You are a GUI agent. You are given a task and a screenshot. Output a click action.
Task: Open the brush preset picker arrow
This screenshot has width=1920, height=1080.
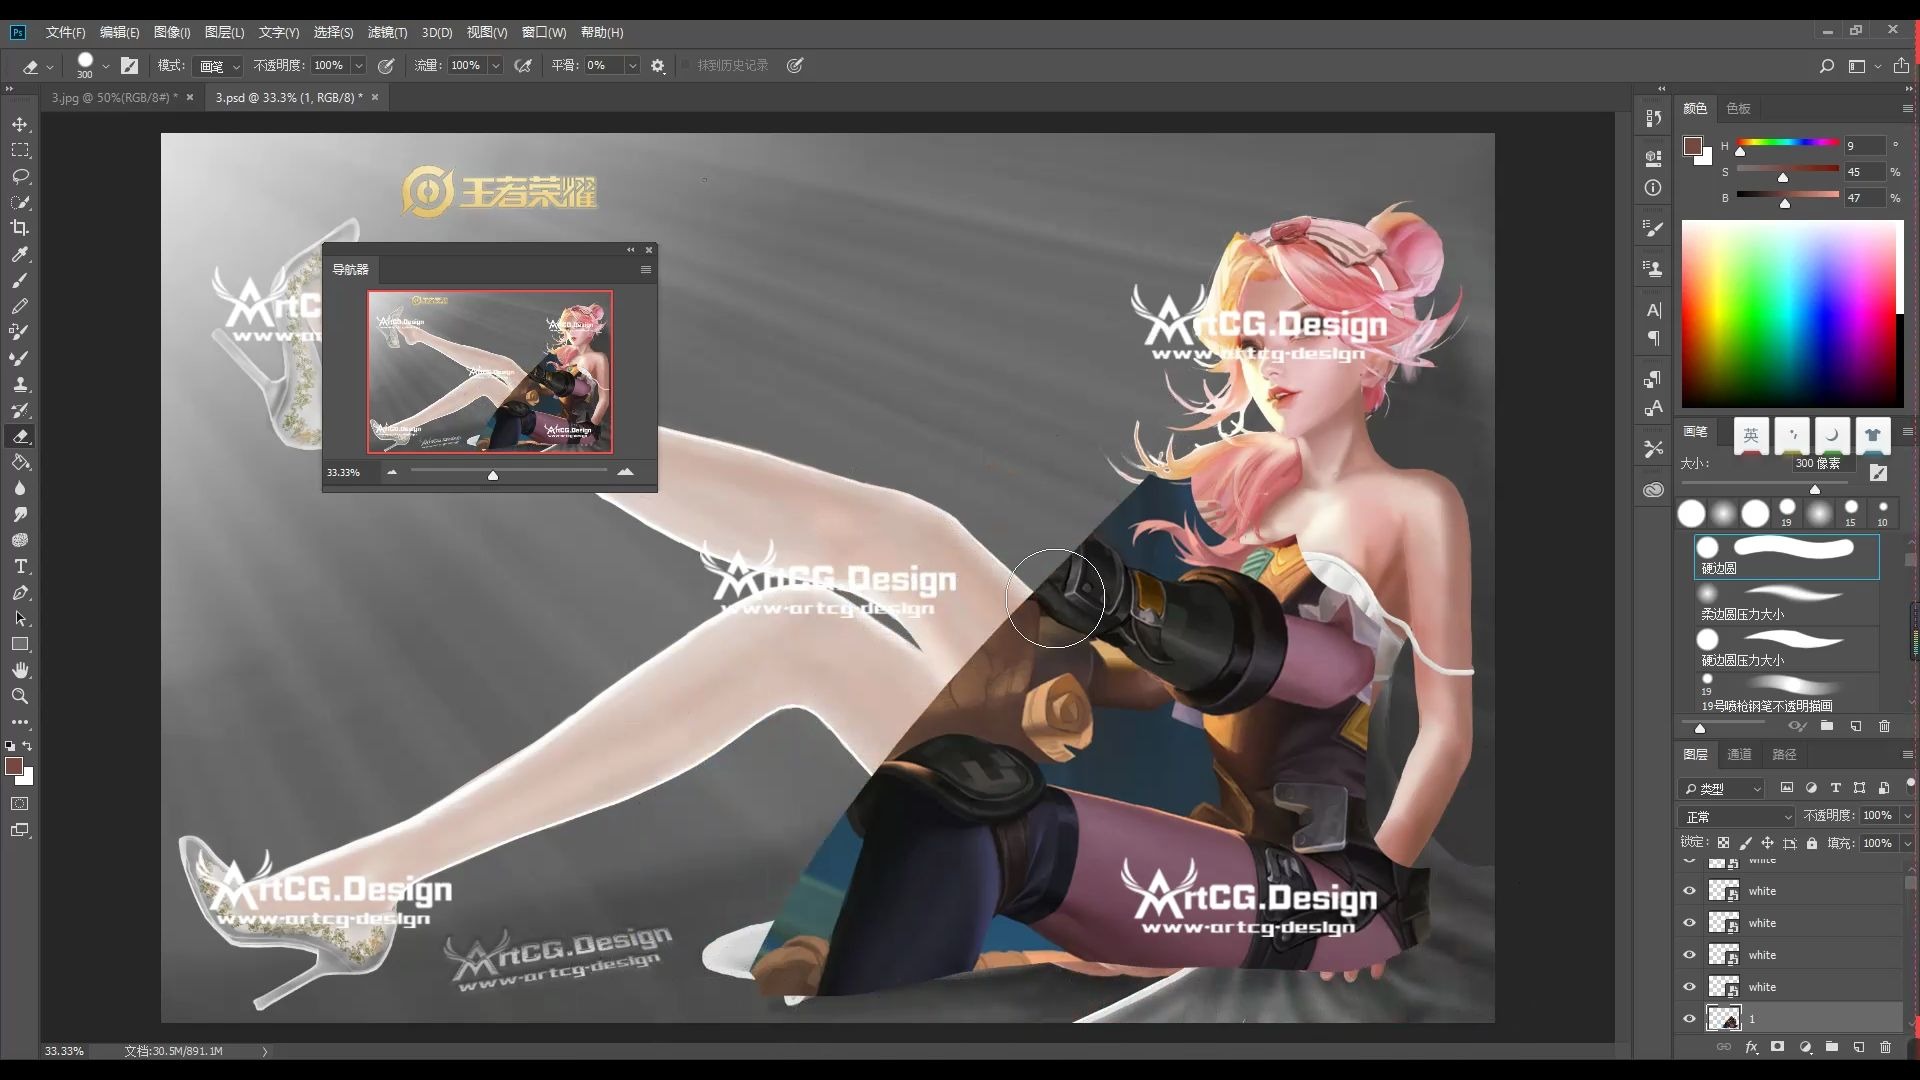[105, 66]
